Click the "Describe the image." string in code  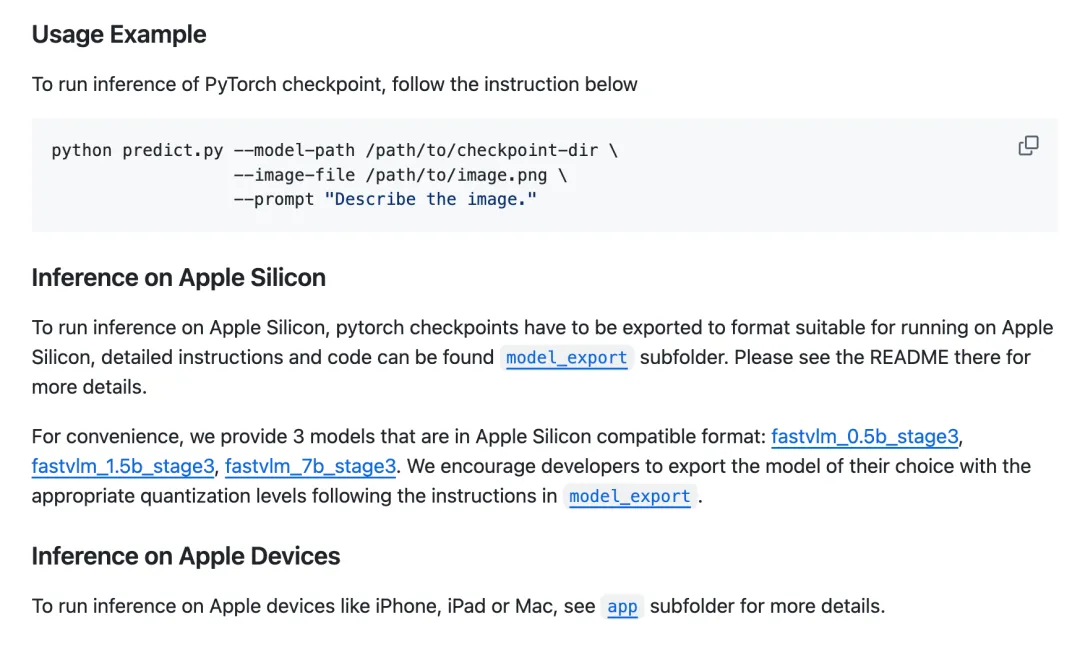coord(430,200)
